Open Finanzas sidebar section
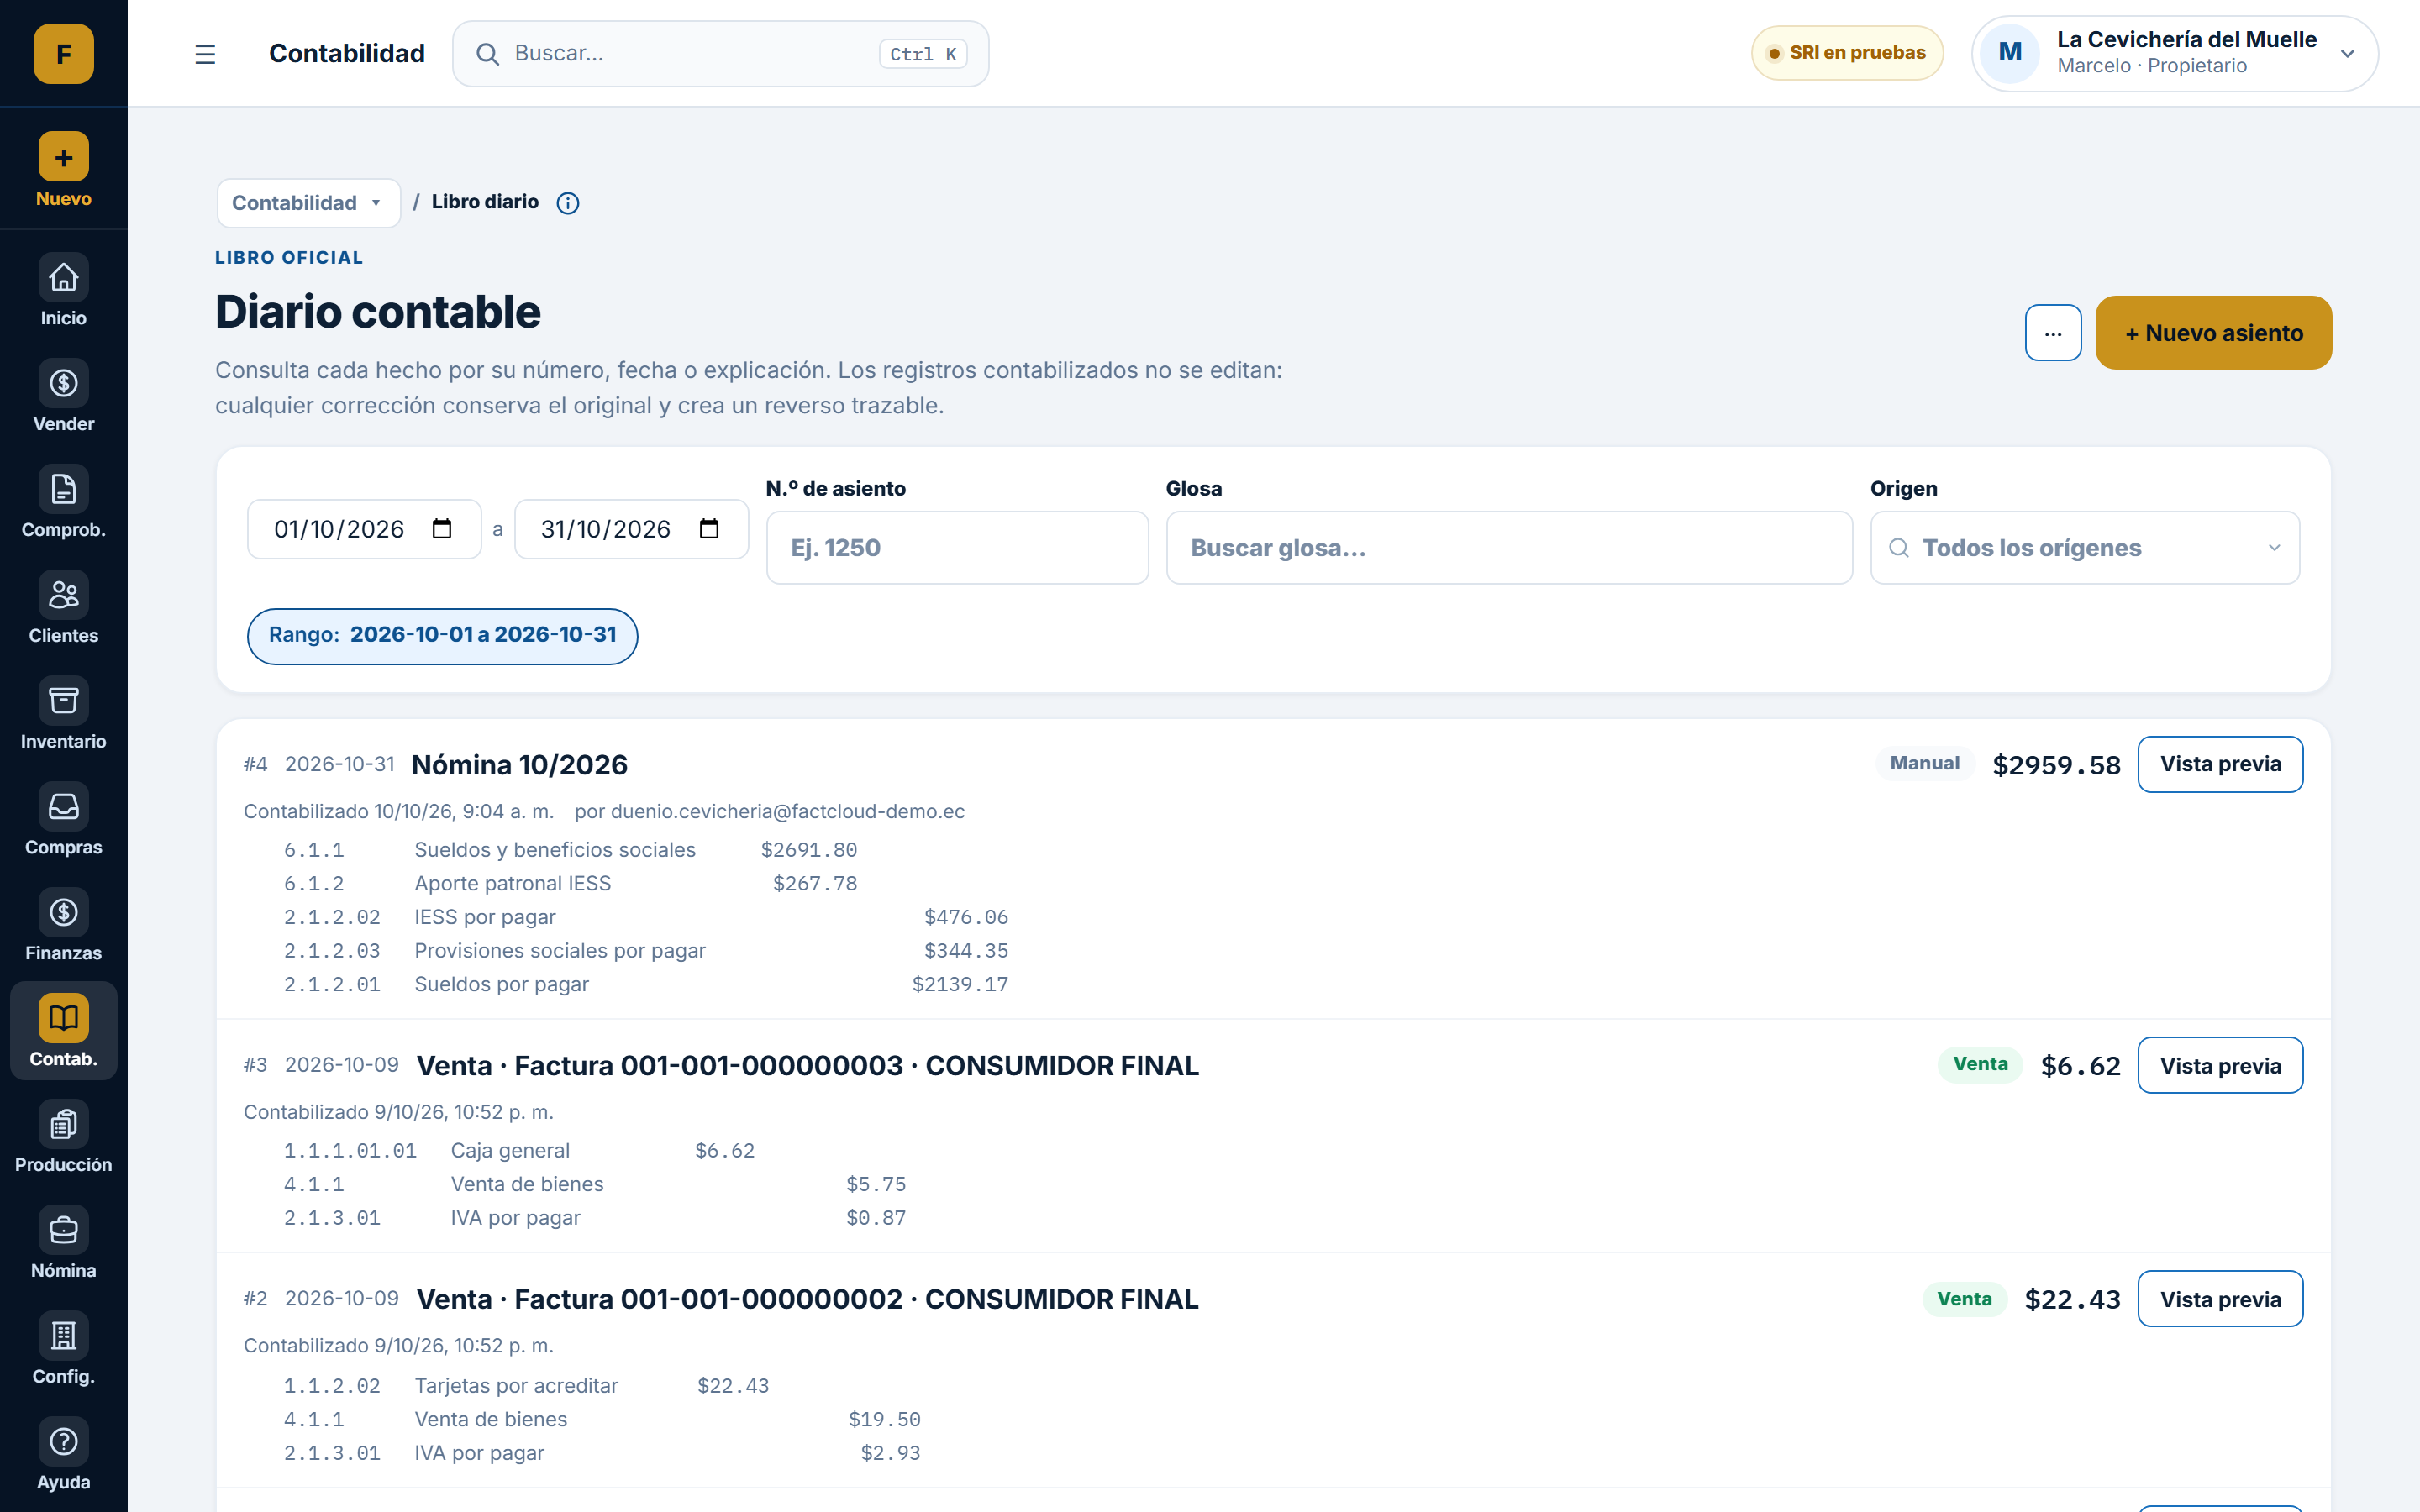 coord(63,926)
